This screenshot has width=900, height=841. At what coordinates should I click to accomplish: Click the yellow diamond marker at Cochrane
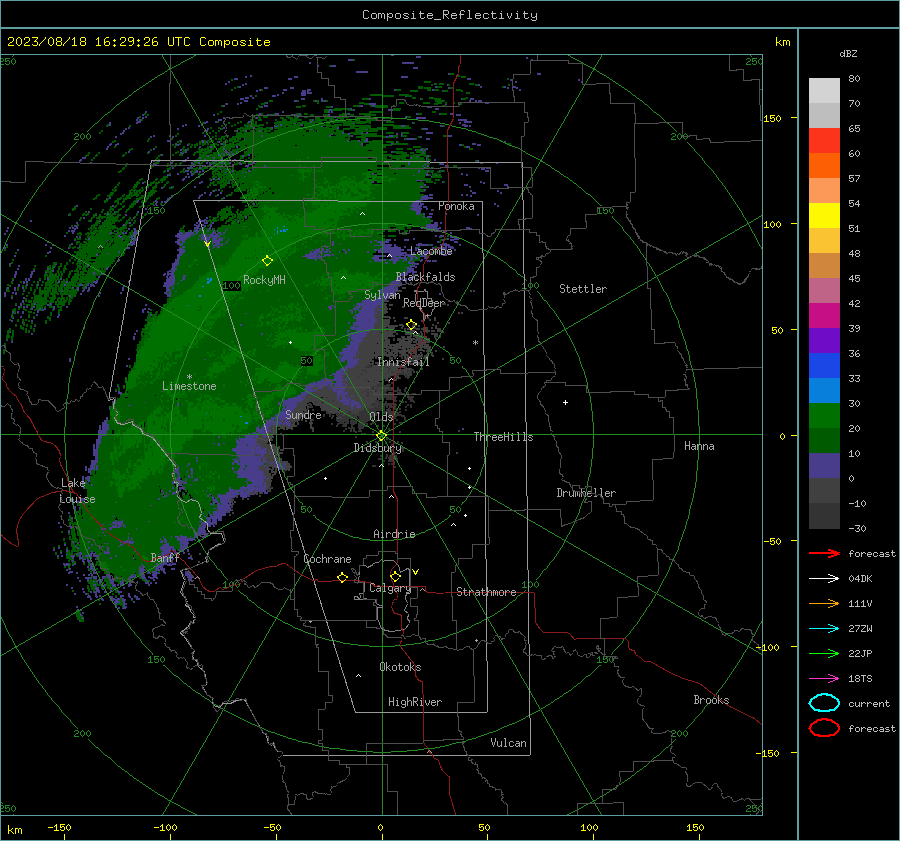[342, 577]
